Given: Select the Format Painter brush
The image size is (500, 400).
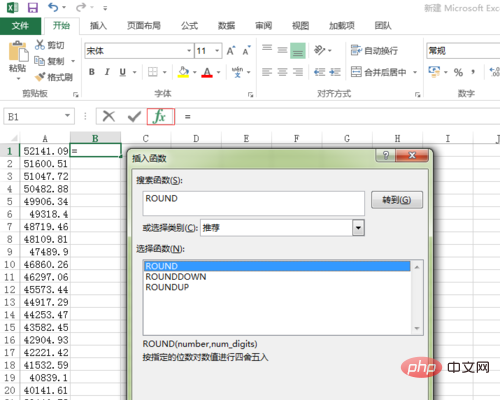Looking at the screenshot, I should click(x=40, y=77).
